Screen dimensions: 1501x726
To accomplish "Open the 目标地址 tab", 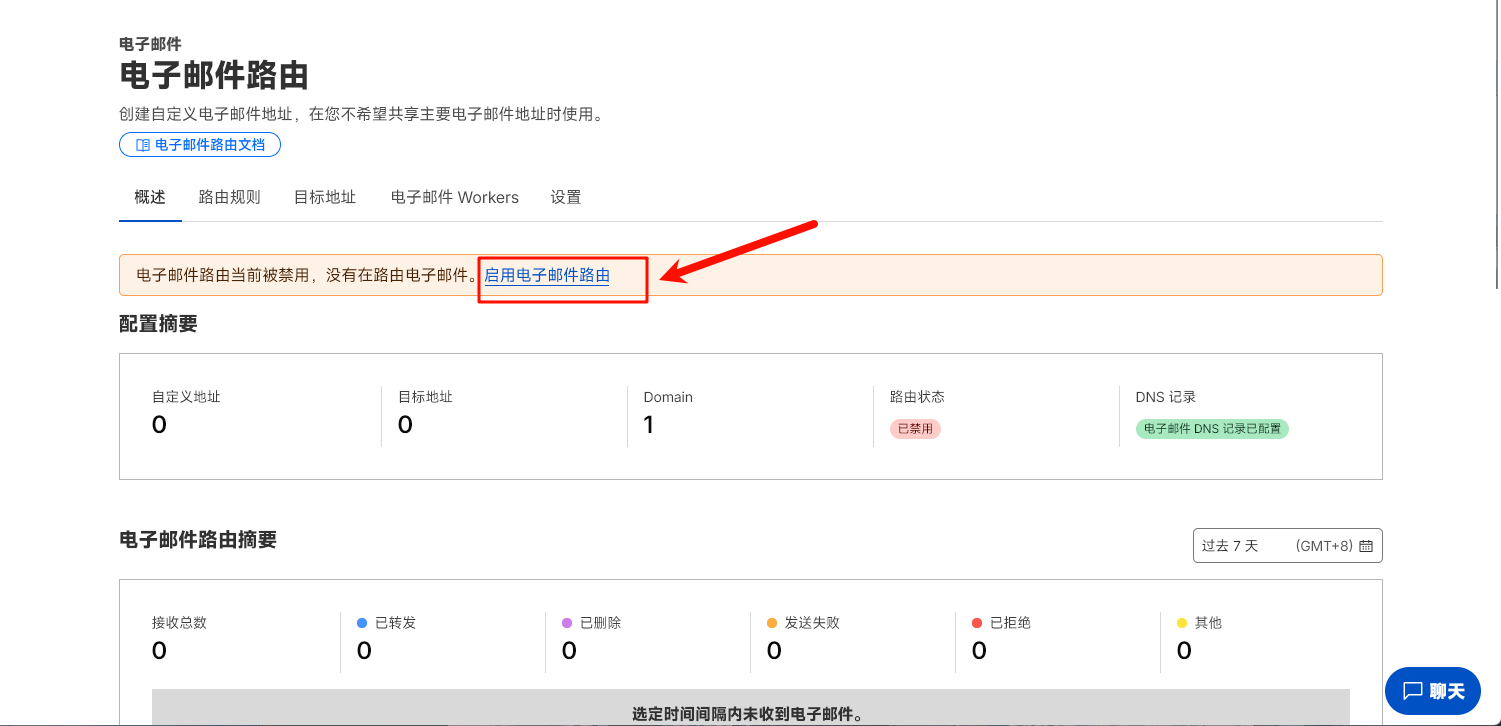I will tap(325, 197).
